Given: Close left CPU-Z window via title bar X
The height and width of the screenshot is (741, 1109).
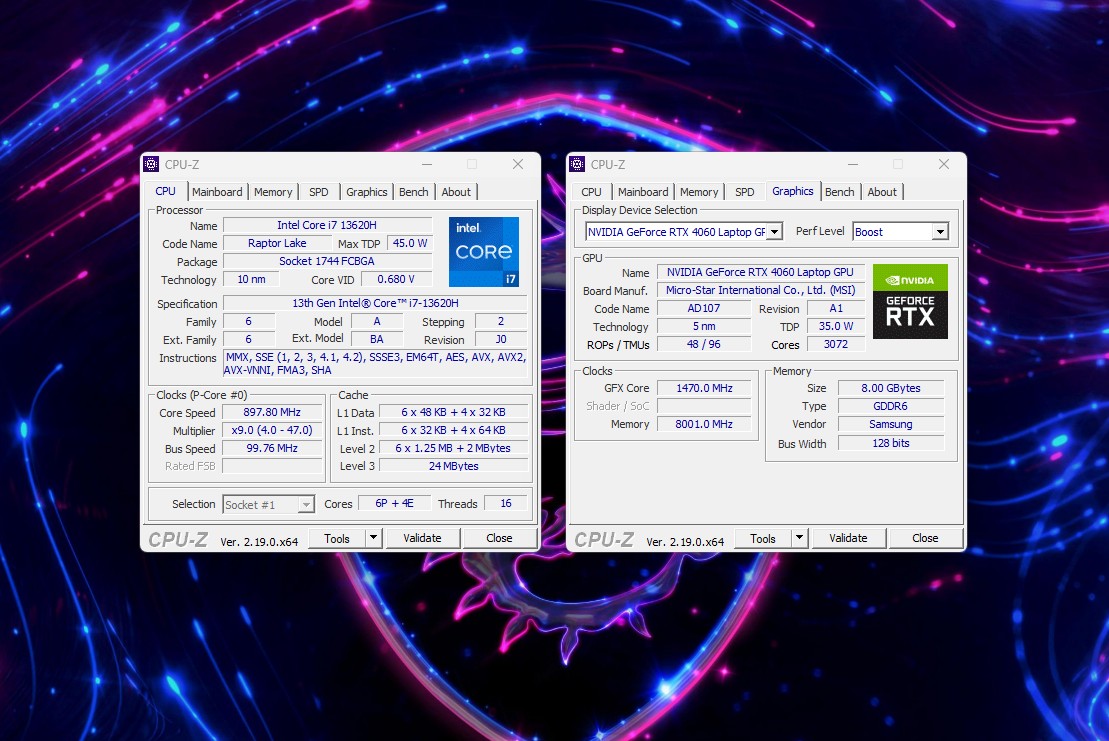Looking at the screenshot, I should (x=518, y=164).
